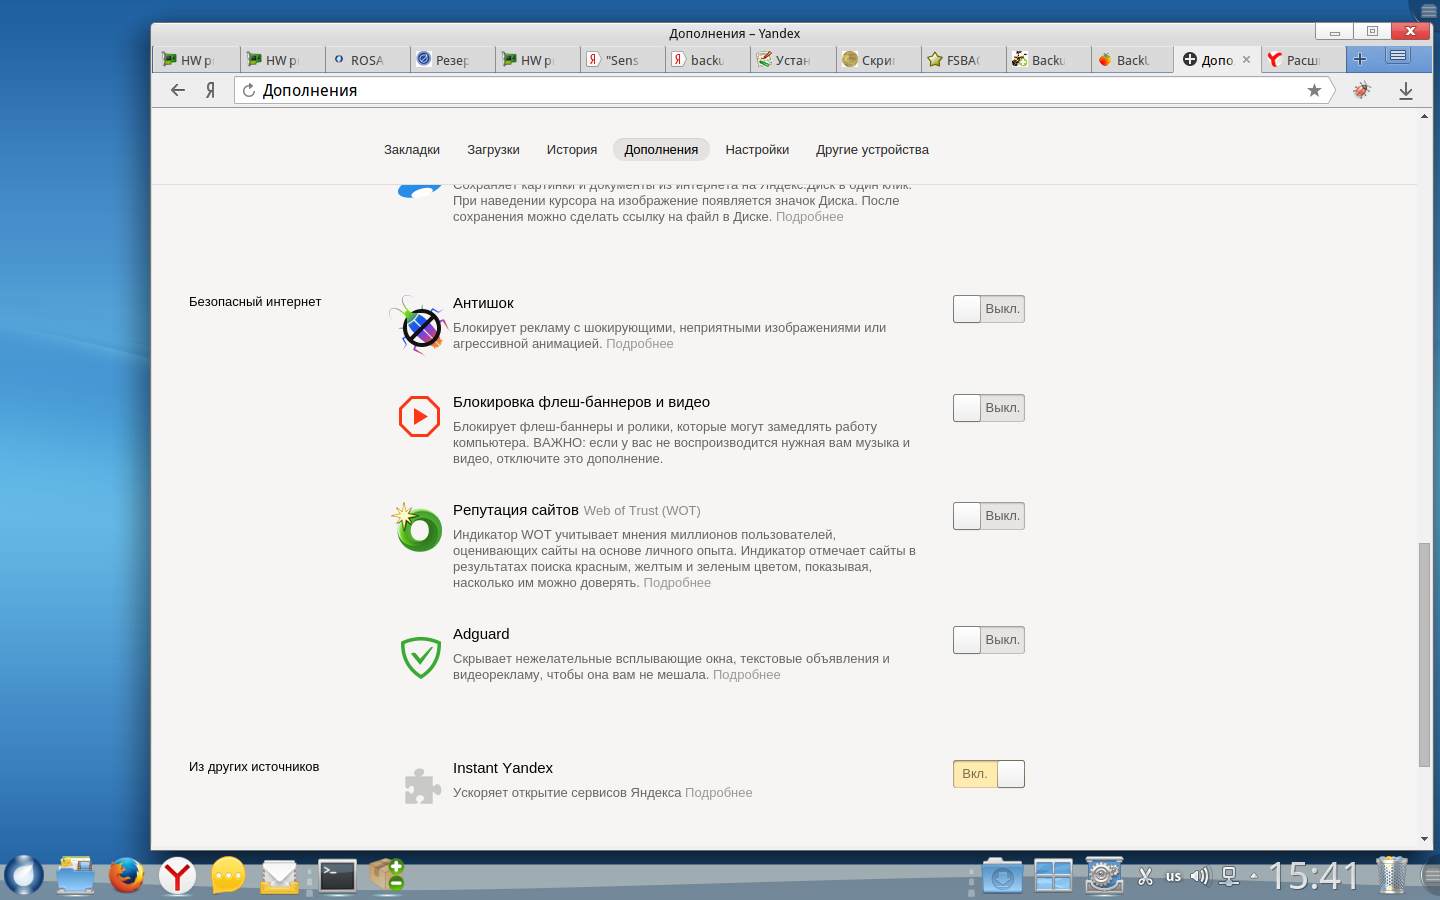Expand hidden tray icons arrow

coord(1254,877)
